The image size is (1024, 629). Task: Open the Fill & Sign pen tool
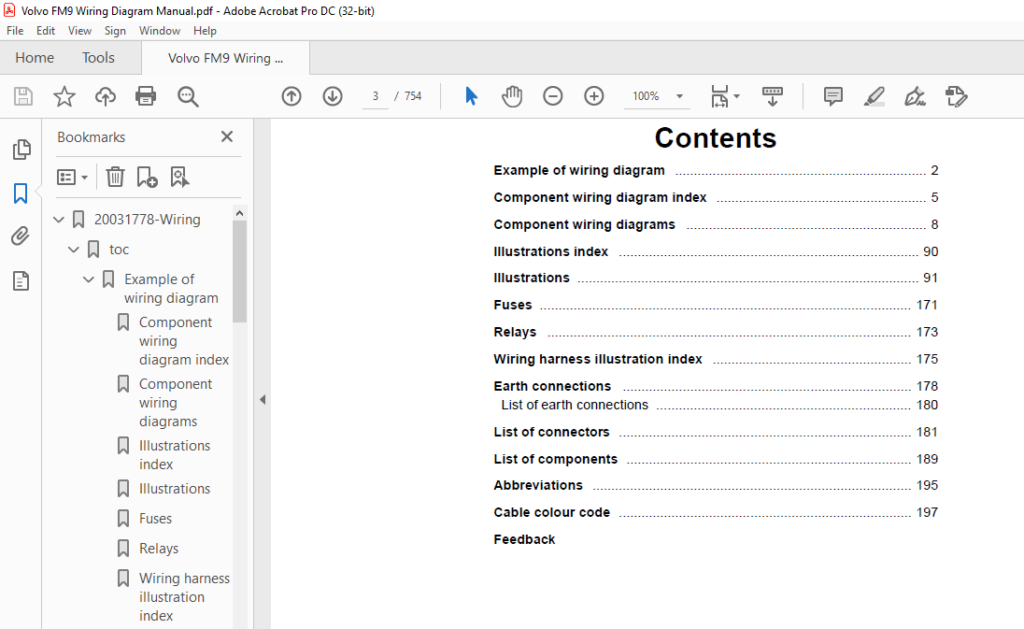click(915, 97)
